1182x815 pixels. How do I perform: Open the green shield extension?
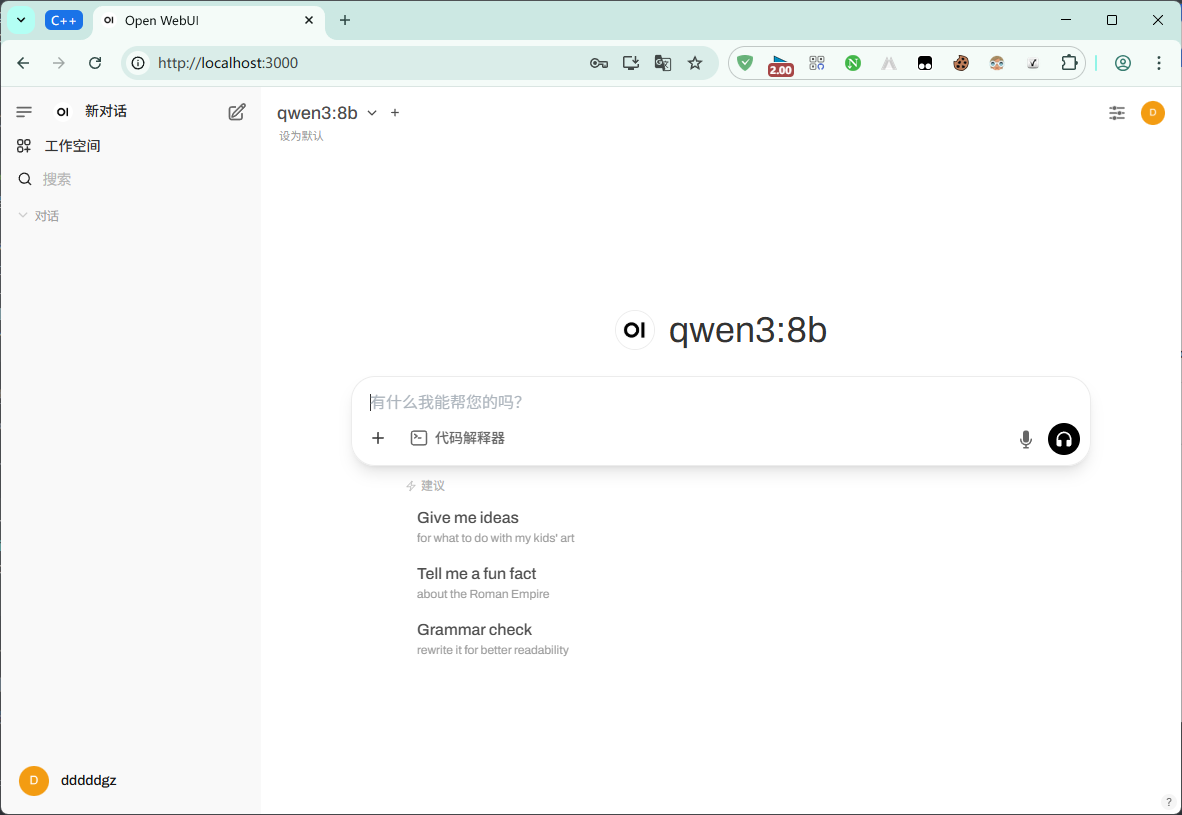pyautogui.click(x=745, y=63)
